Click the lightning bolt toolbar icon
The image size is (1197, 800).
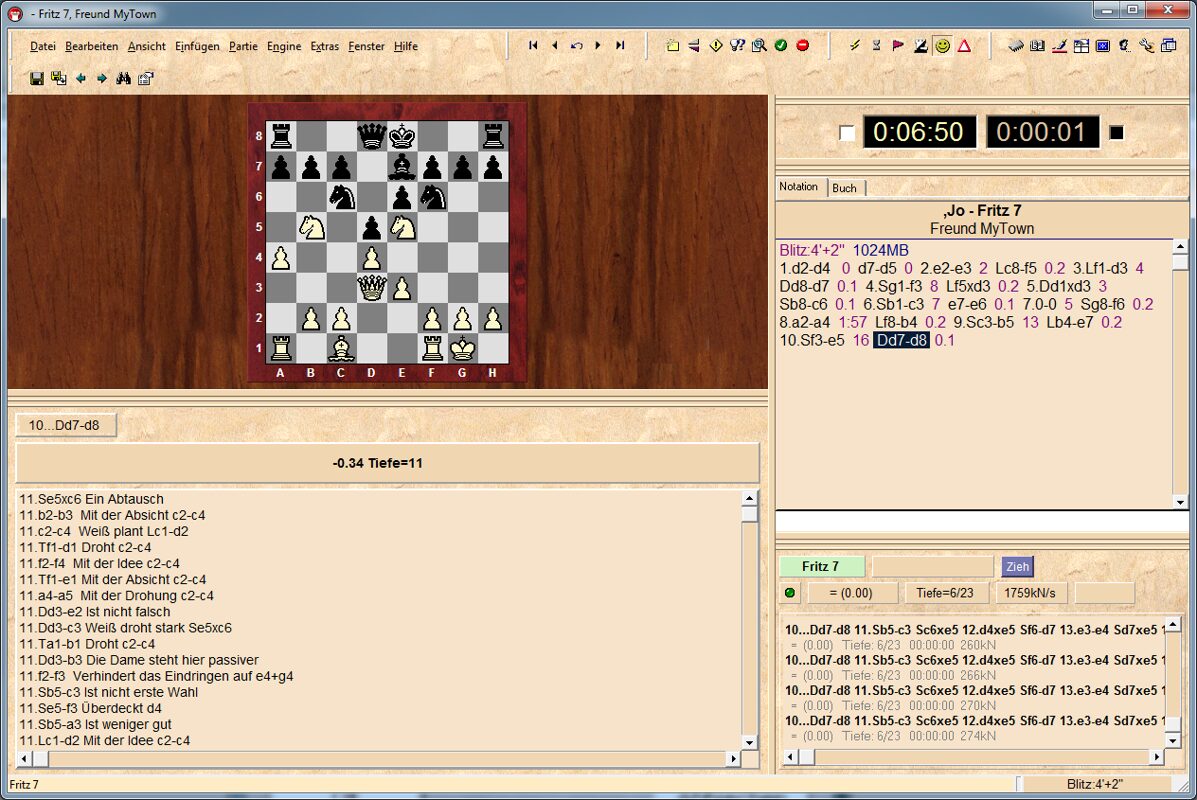pyautogui.click(x=855, y=45)
